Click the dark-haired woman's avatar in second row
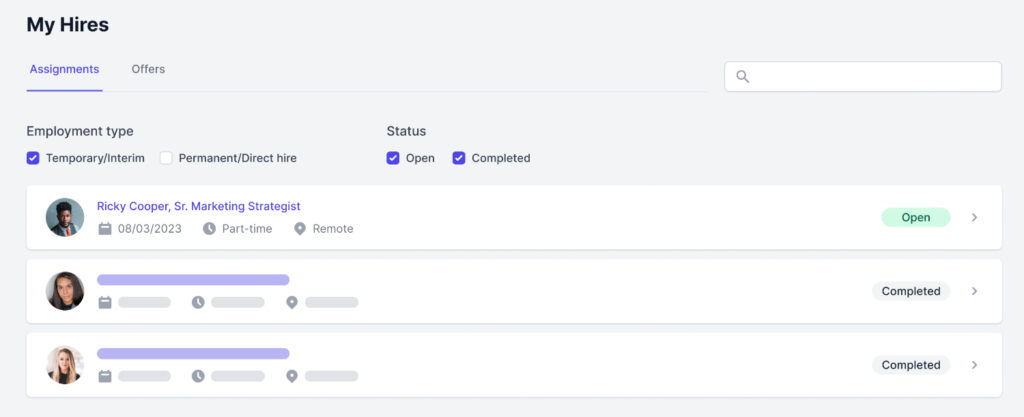 tap(65, 291)
